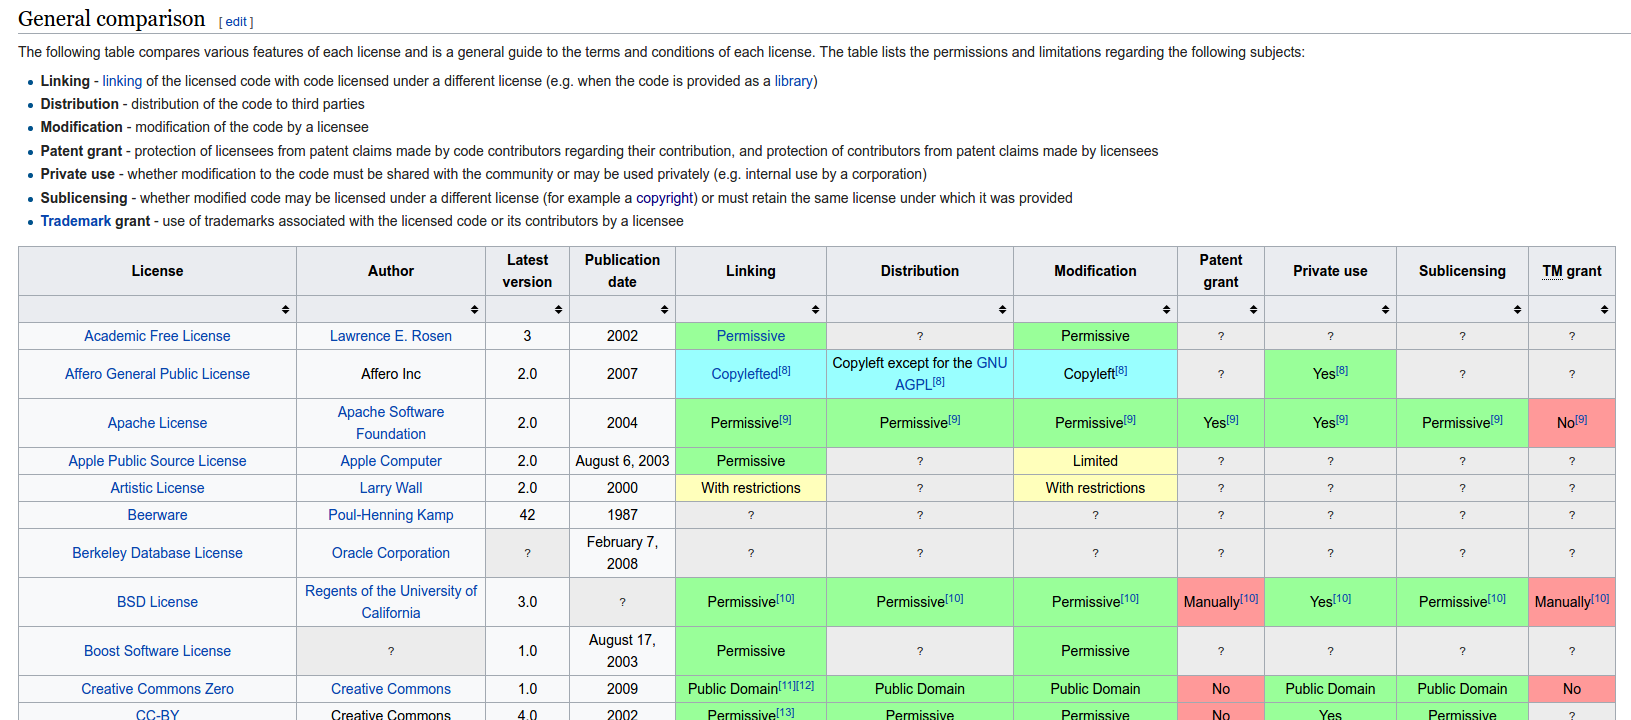Open GNU AGPL link in Distribution cell
This screenshot has height=720, width=1631.
click(950, 374)
